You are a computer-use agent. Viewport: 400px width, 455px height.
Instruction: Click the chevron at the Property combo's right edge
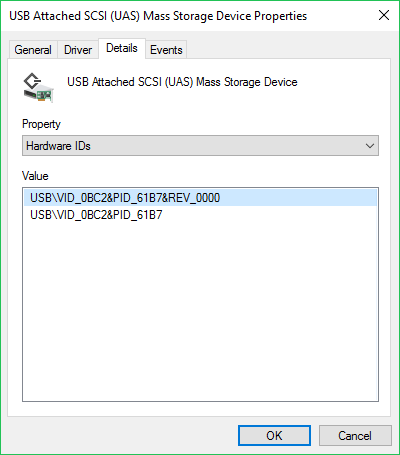[370, 146]
